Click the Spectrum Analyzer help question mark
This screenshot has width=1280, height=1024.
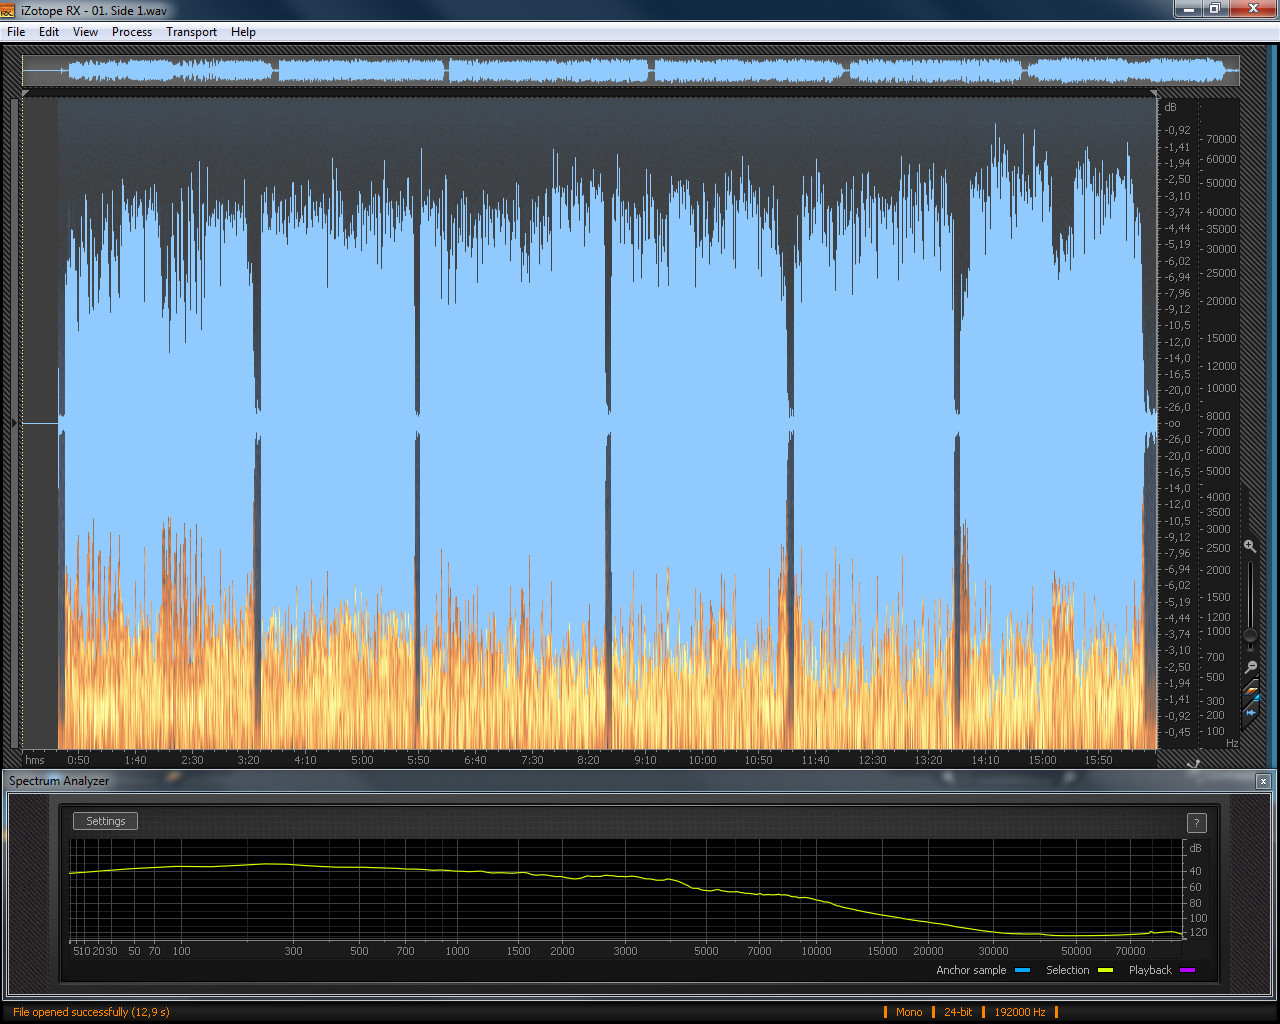click(x=1196, y=823)
